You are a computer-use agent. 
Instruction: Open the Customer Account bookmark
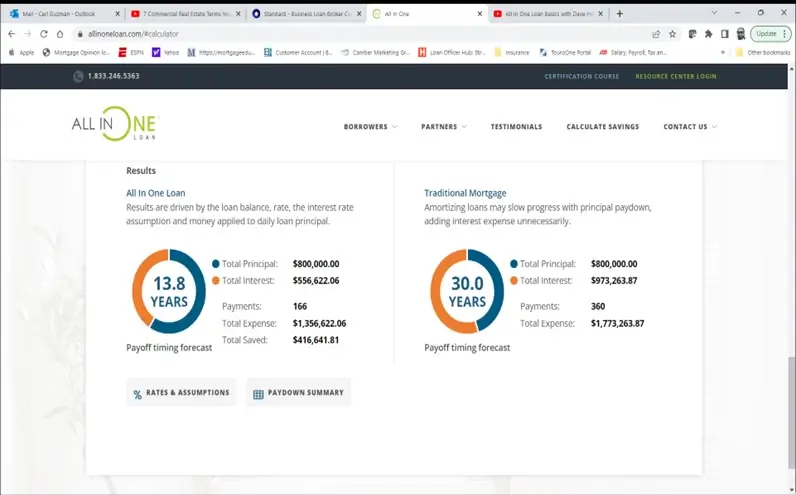click(x=298, y=52)
